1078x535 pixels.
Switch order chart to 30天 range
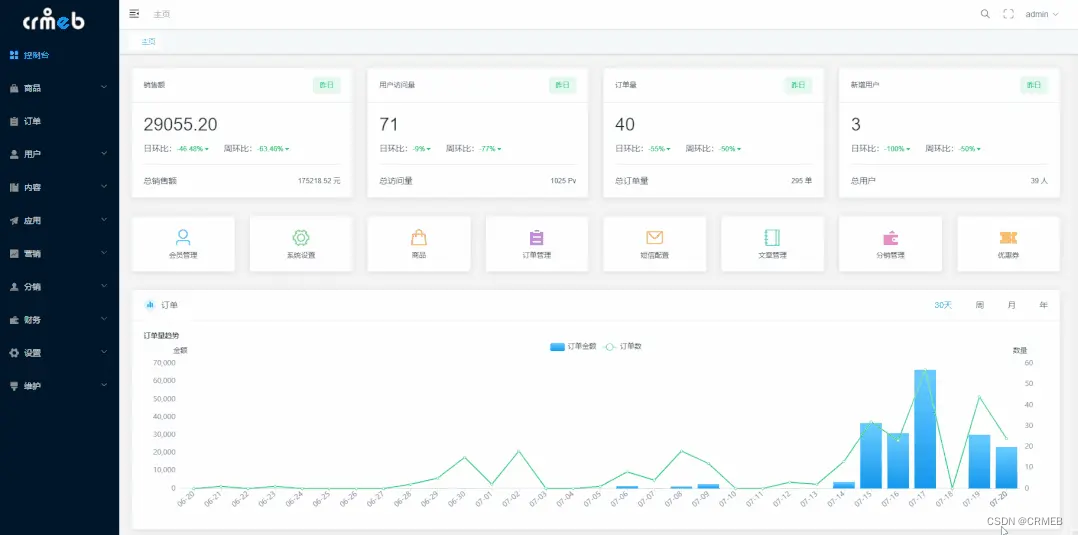[x=943, y=305]
